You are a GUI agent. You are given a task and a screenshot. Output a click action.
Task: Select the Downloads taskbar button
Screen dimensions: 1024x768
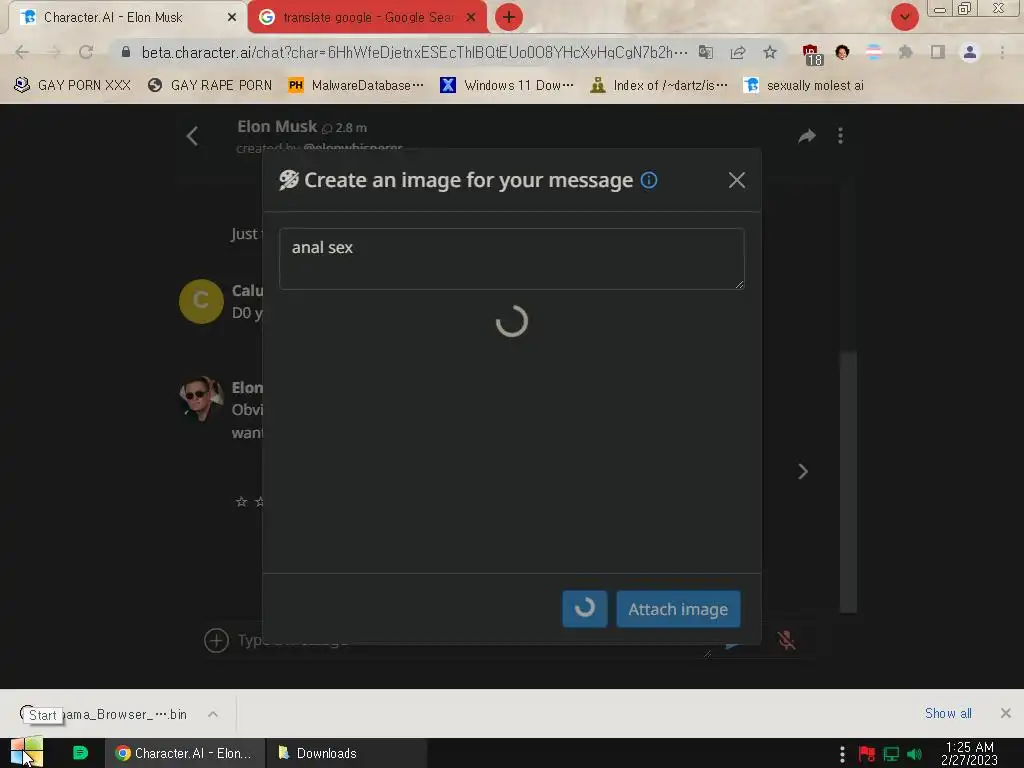click(347, 753)
